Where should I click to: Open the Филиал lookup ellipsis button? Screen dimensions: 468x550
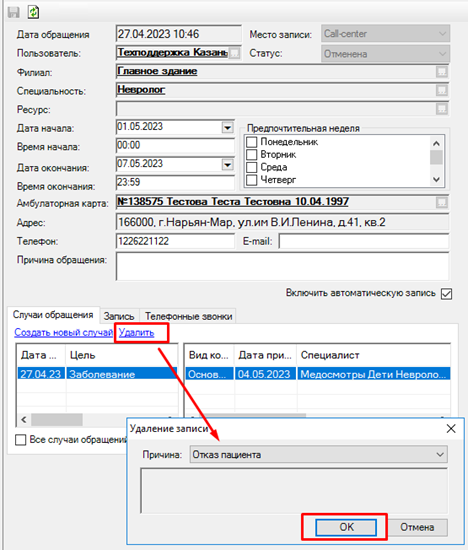pos(442,72)
